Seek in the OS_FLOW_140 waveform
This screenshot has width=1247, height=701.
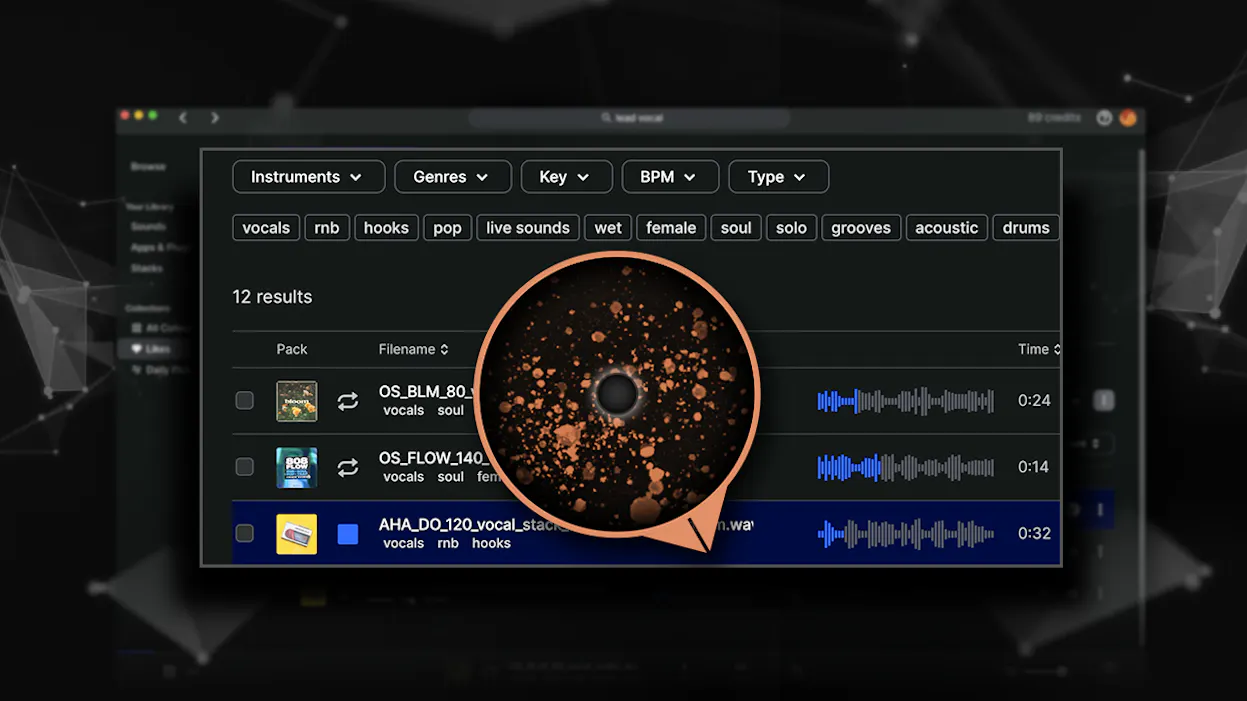click(x=906, y=467)
